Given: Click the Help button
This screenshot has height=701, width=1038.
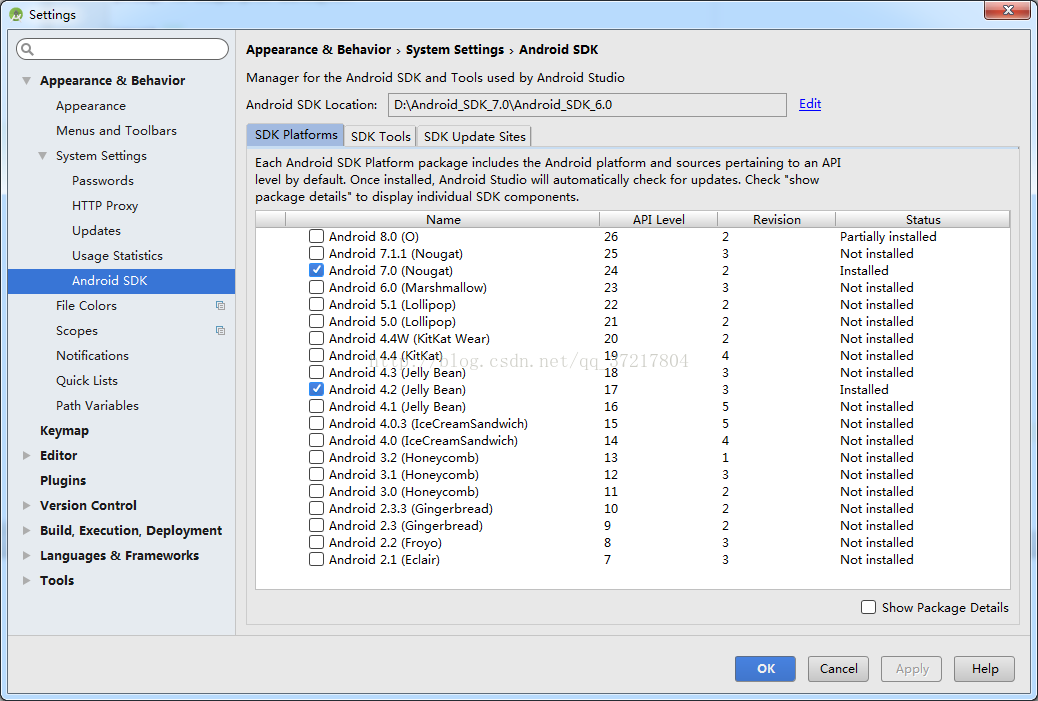Looking at the screenshot, I should pyautogui.click(x=984, y=669).
